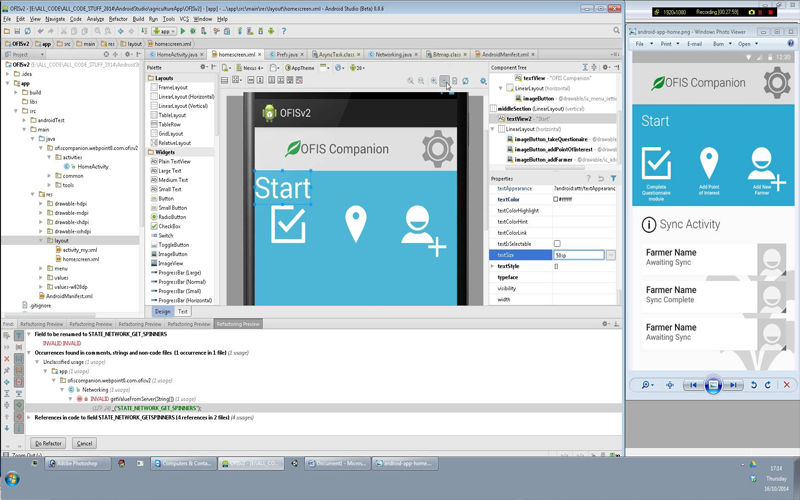Click the refresh icon in design toolbar

tap(465, 81)
